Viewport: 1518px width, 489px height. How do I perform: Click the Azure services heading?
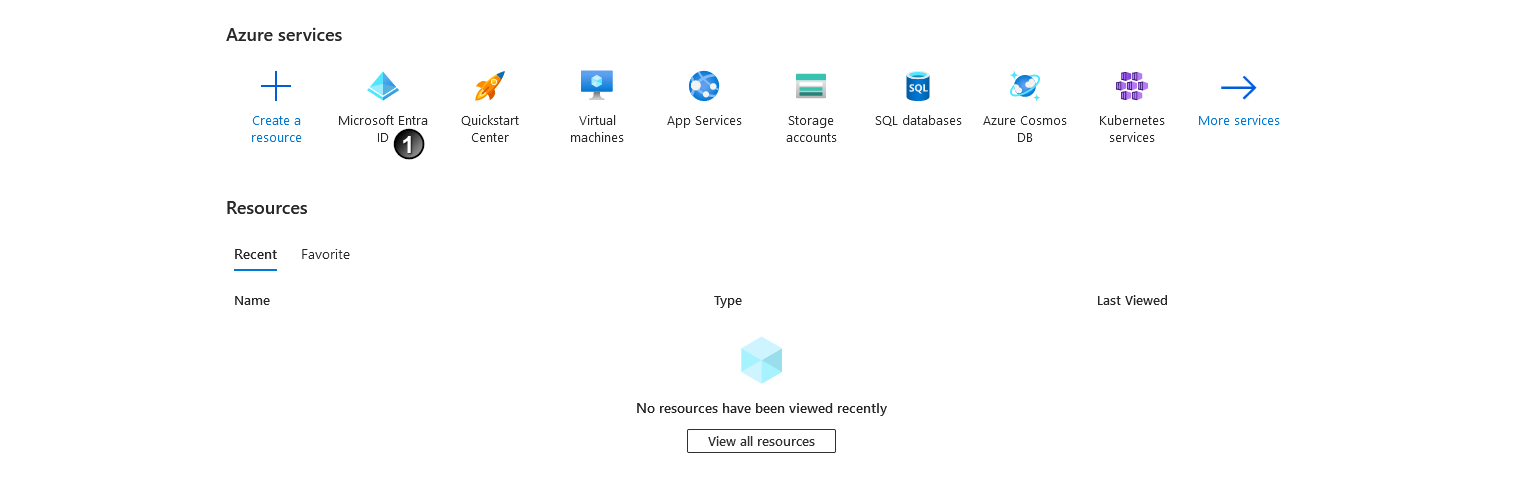[284, 35]
